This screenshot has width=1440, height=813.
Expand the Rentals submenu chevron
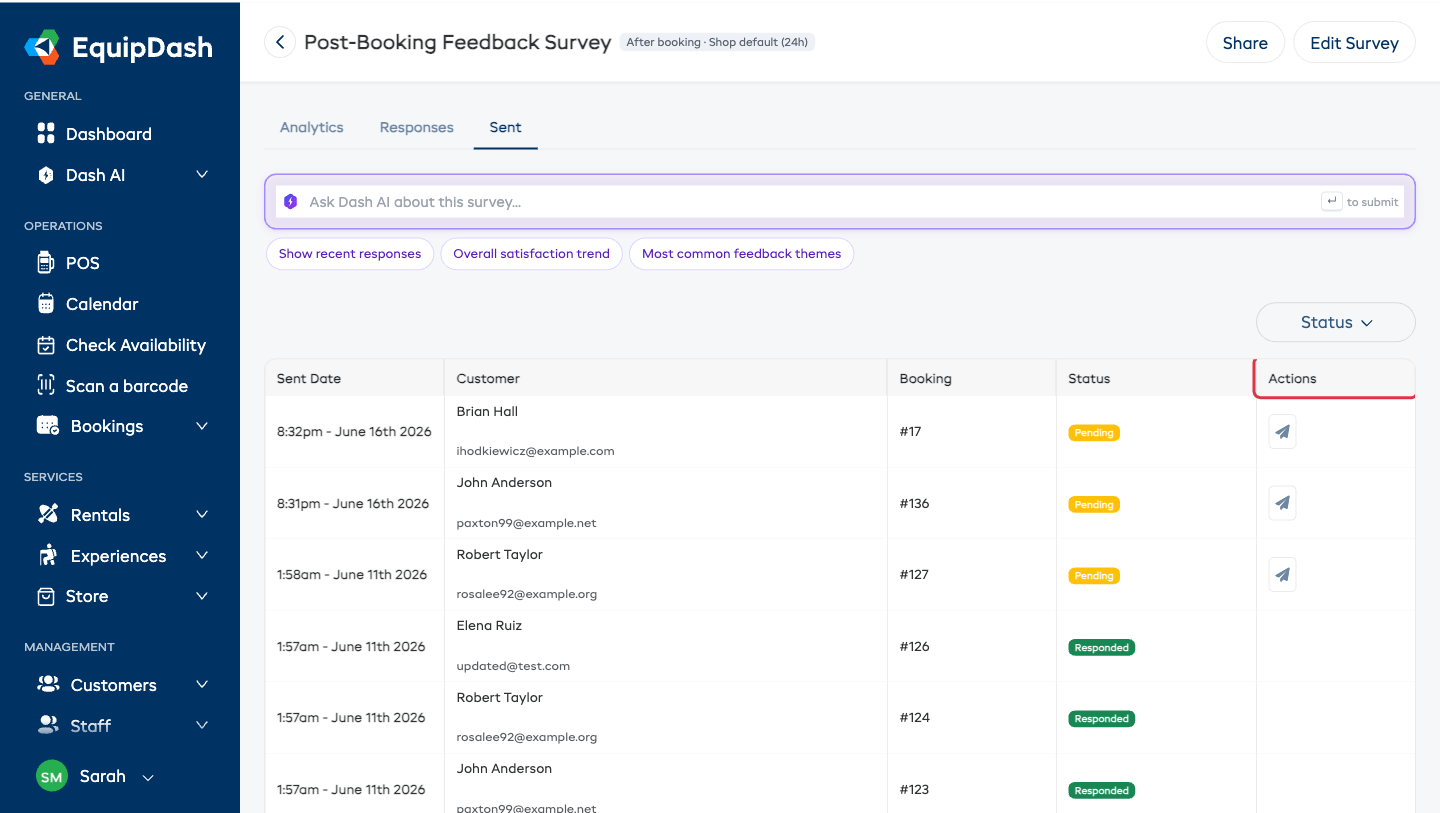[x=202, y=515]
